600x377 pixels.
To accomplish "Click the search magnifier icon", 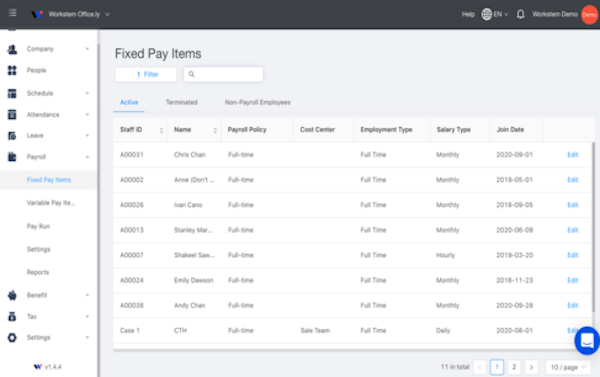I will tap(192, 74).
